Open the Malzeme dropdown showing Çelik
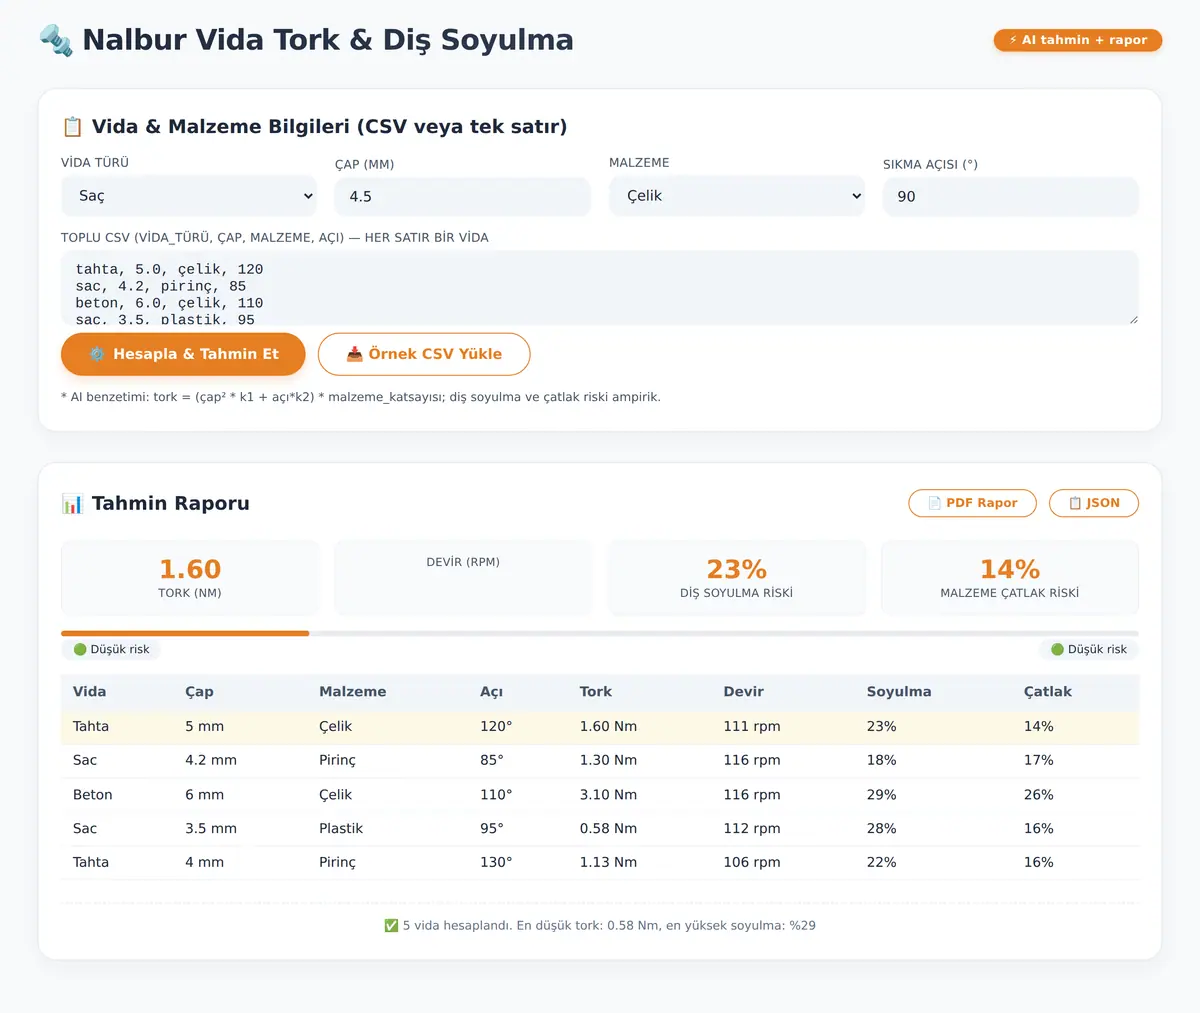The height and width of the screenshot is (1013, 1200). coord(737,196)
